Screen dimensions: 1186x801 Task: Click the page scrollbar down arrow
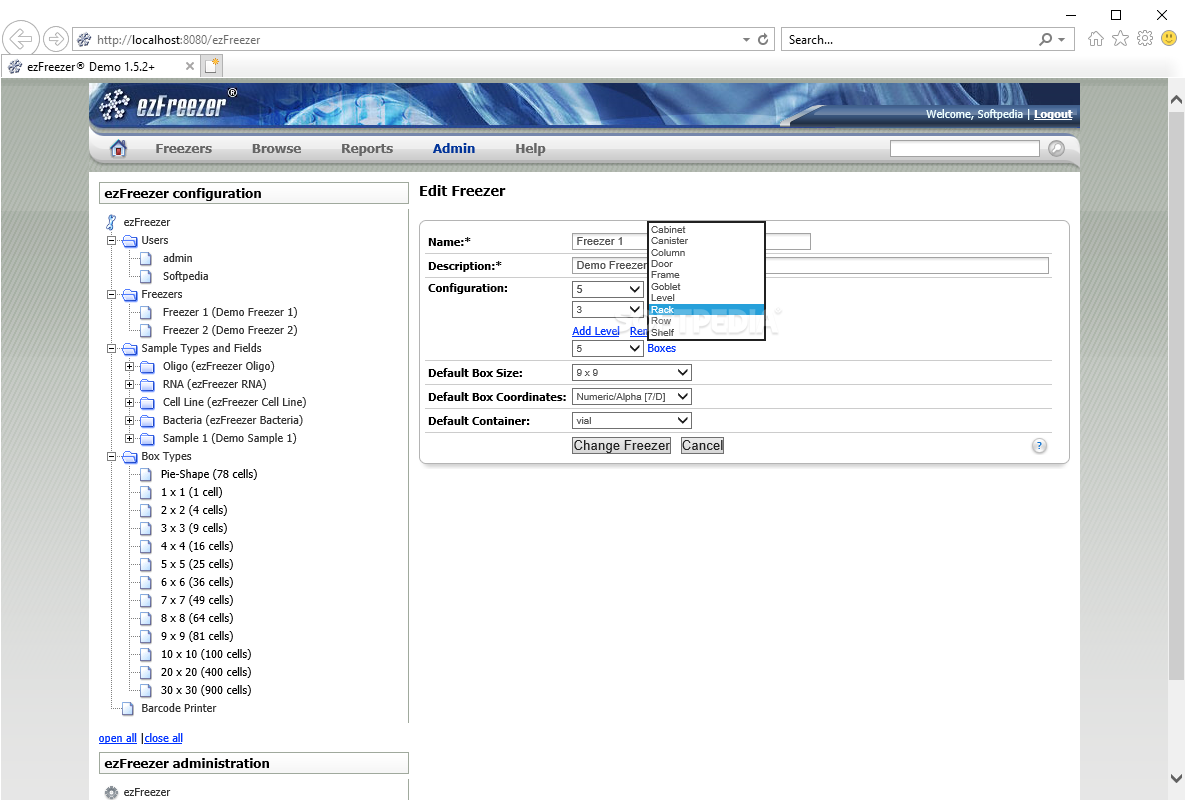[1176, 778]
